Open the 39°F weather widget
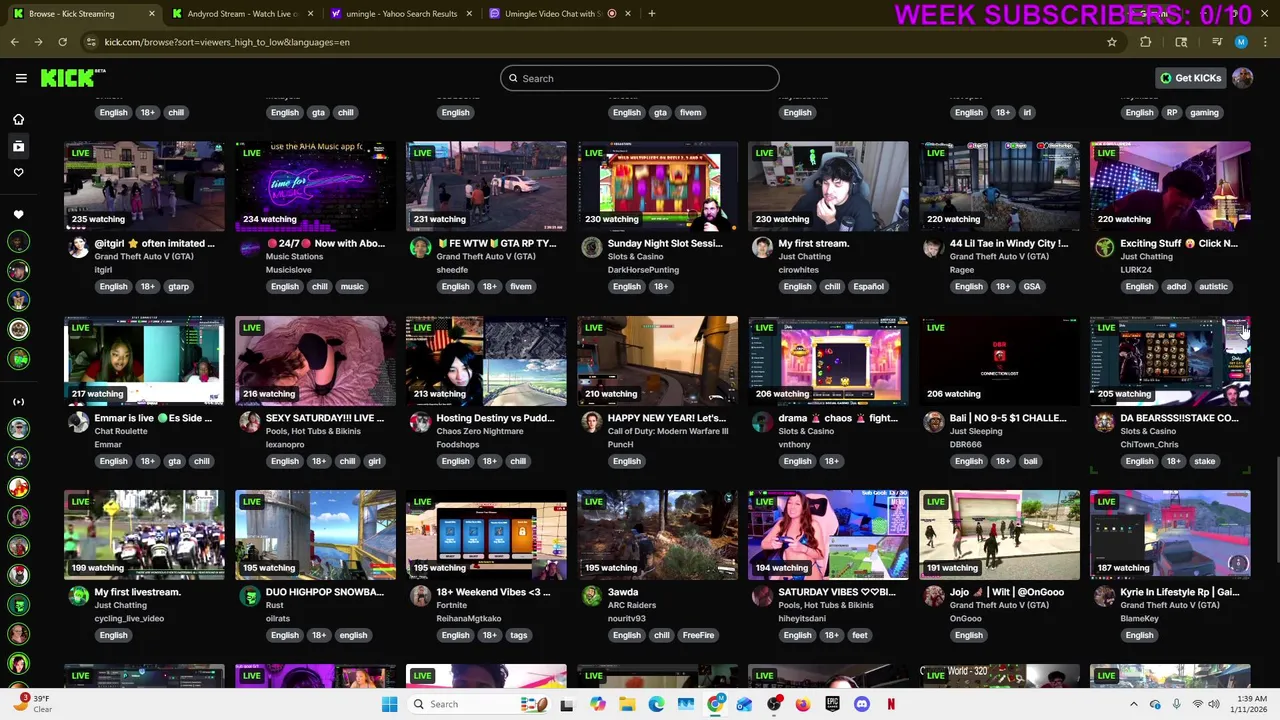This screenshot has width=1280, height=720. click(x=34, y=704)
